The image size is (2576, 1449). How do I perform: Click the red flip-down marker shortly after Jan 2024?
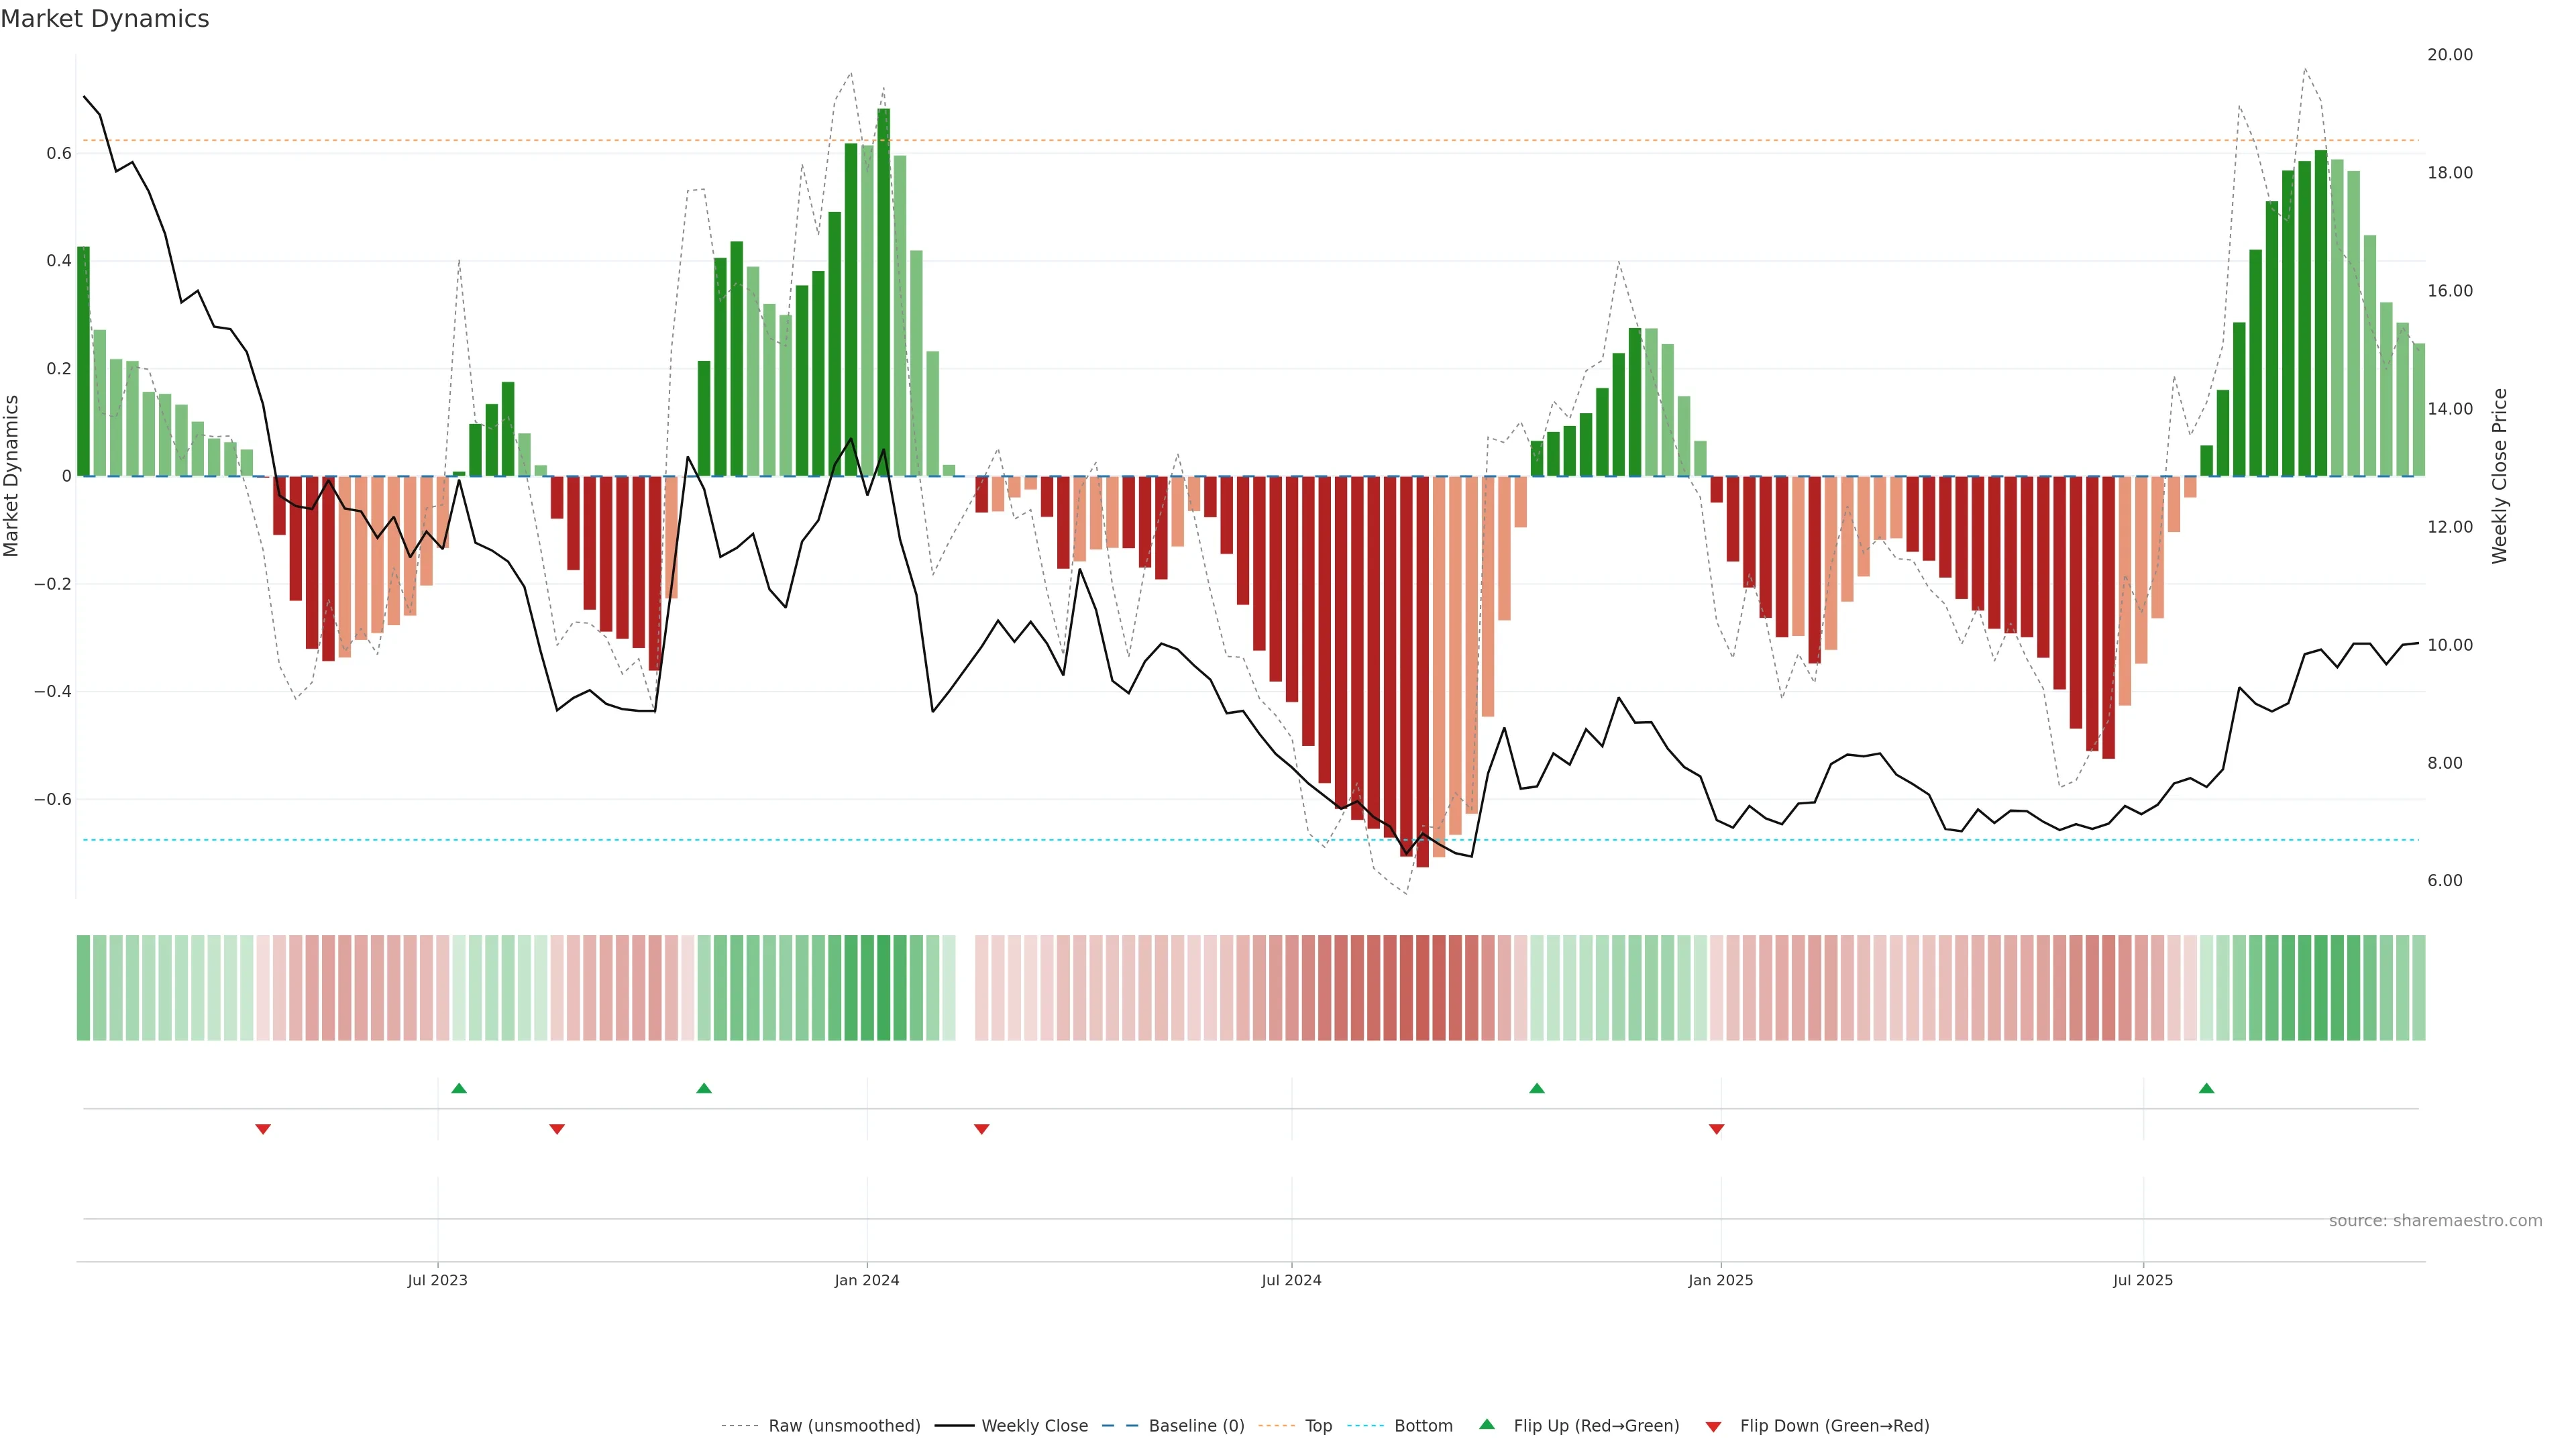(981, 1129)
